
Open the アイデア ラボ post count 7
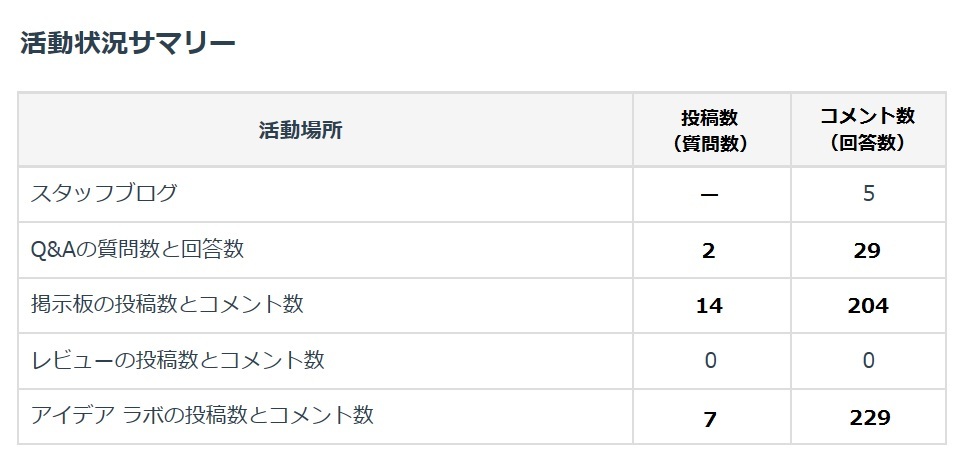tap(710, 418)
